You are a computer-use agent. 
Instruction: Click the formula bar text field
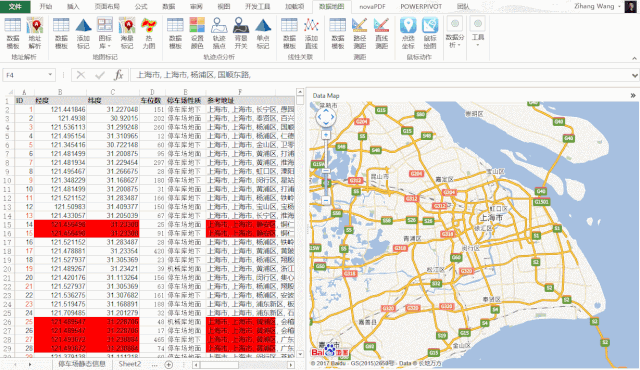point(380,75)
